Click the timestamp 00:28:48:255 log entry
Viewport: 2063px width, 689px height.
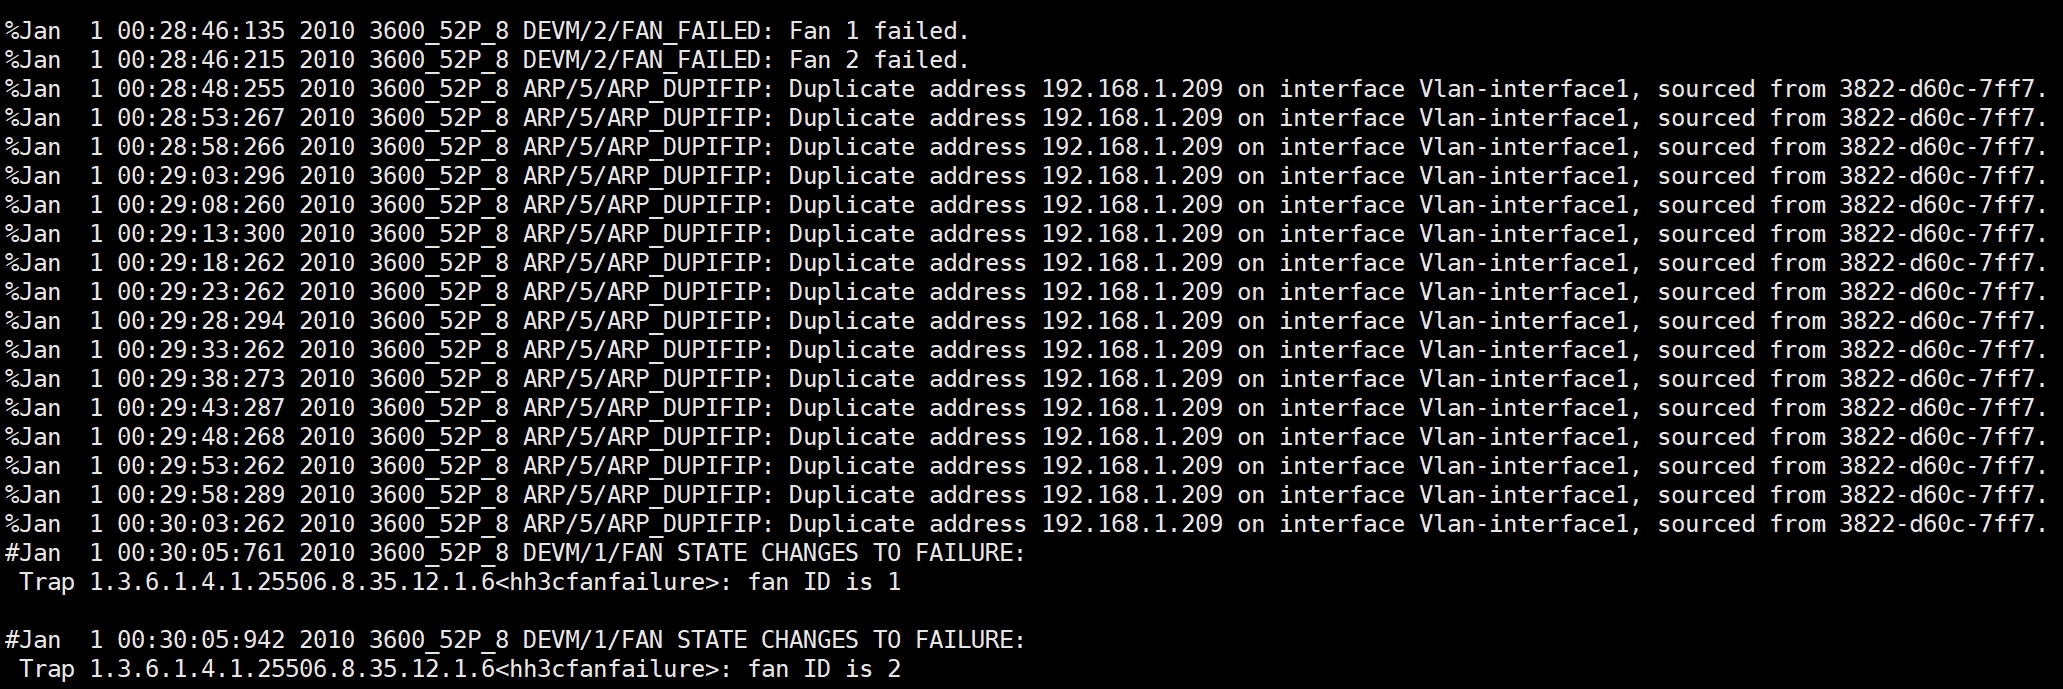[x=200, y=89]
